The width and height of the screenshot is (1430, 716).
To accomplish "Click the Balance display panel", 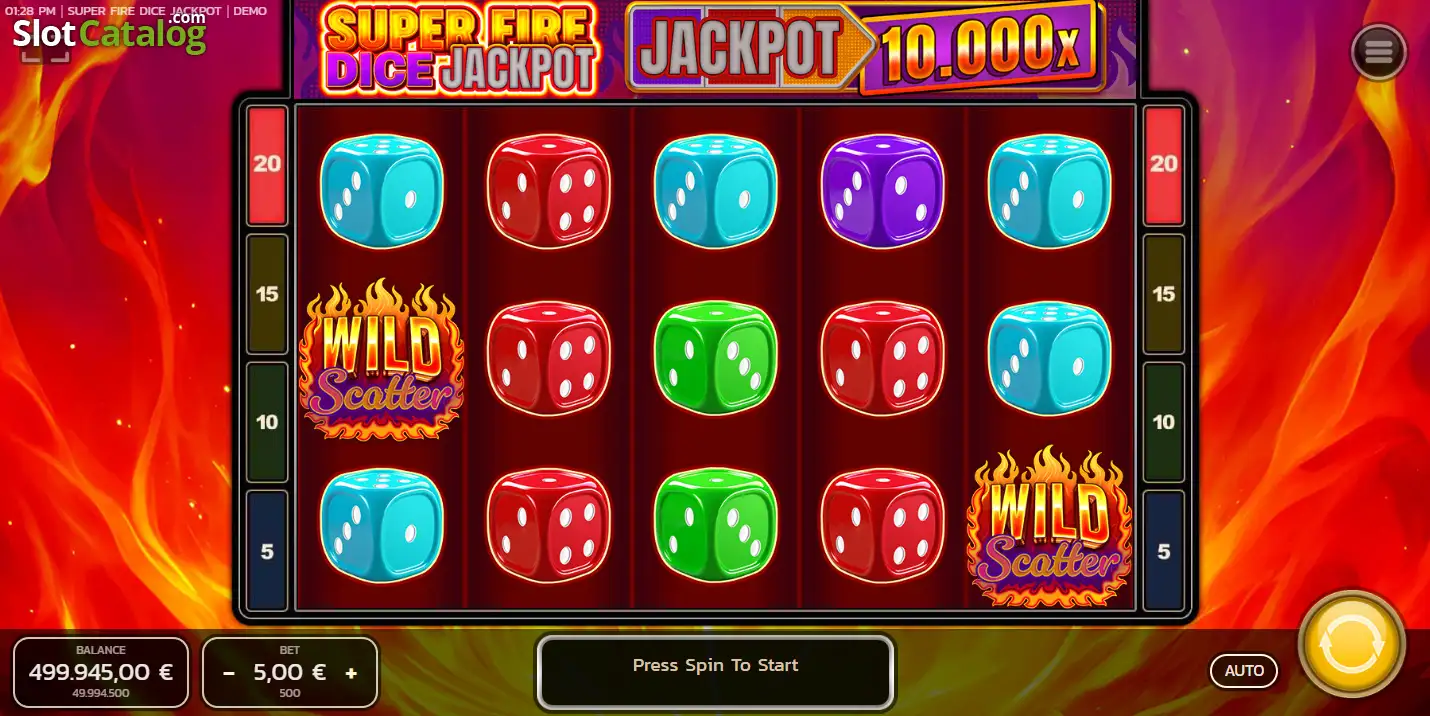I will tap(101, 672).
